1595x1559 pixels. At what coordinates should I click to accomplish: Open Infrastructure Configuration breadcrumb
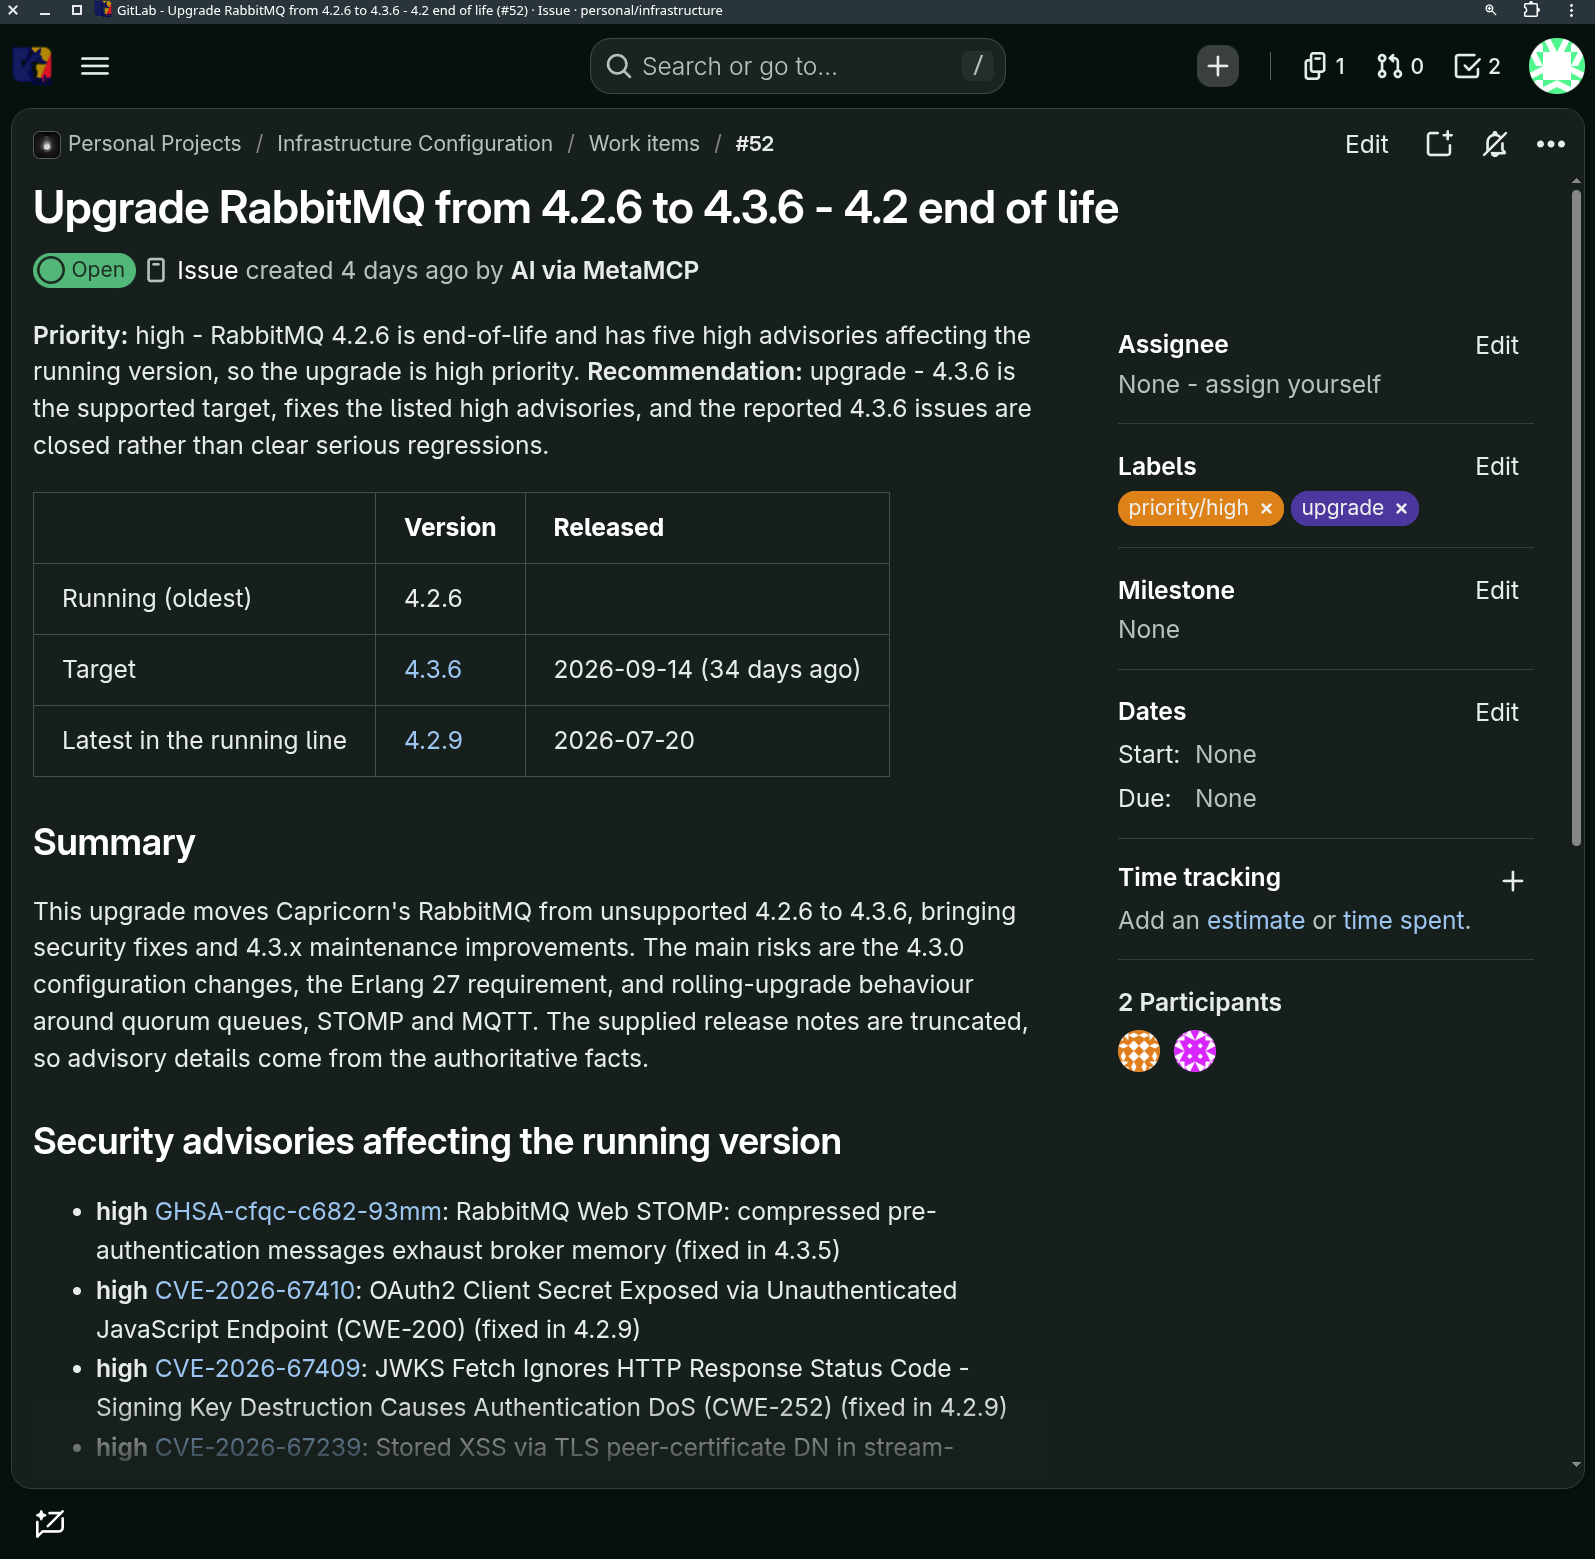coord(414,144)
